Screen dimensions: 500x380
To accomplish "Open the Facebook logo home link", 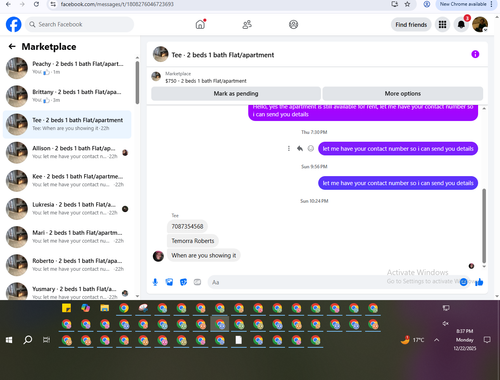I will (x=14, y=24).
